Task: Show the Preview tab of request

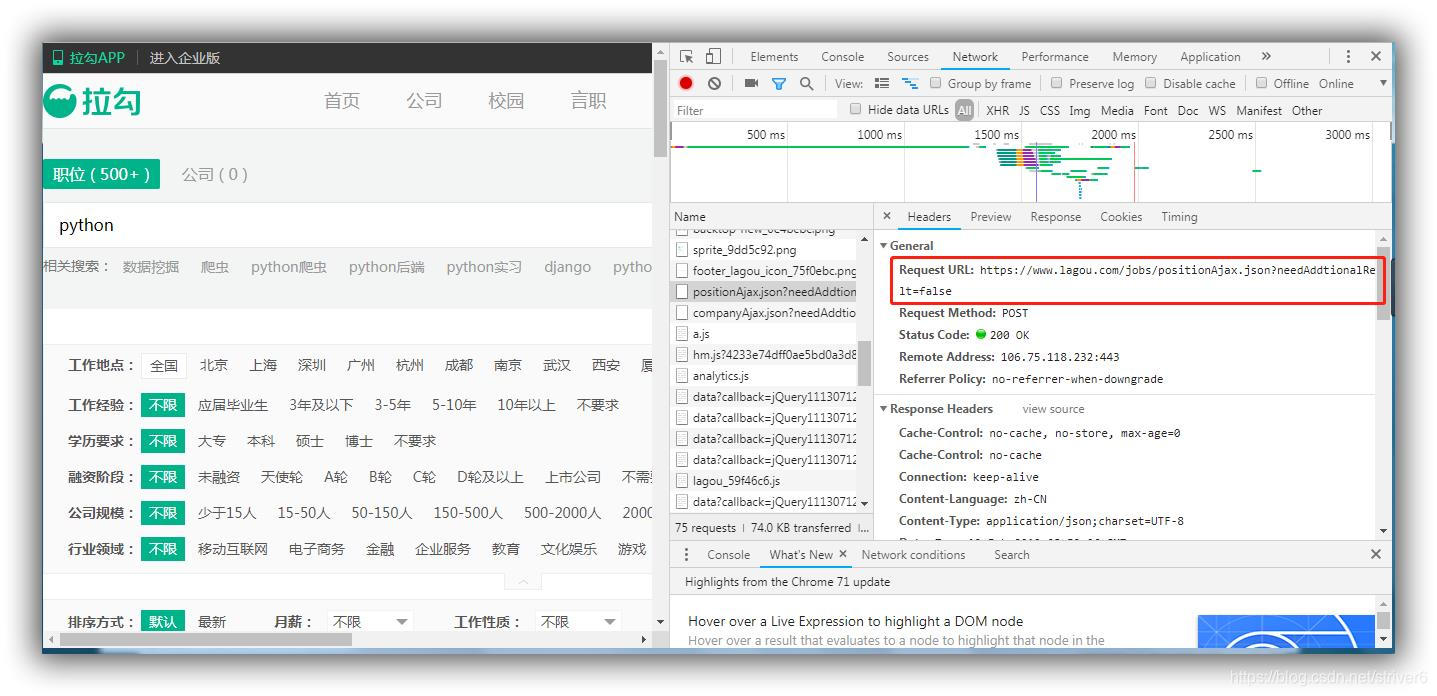Action: coord(990,217)
